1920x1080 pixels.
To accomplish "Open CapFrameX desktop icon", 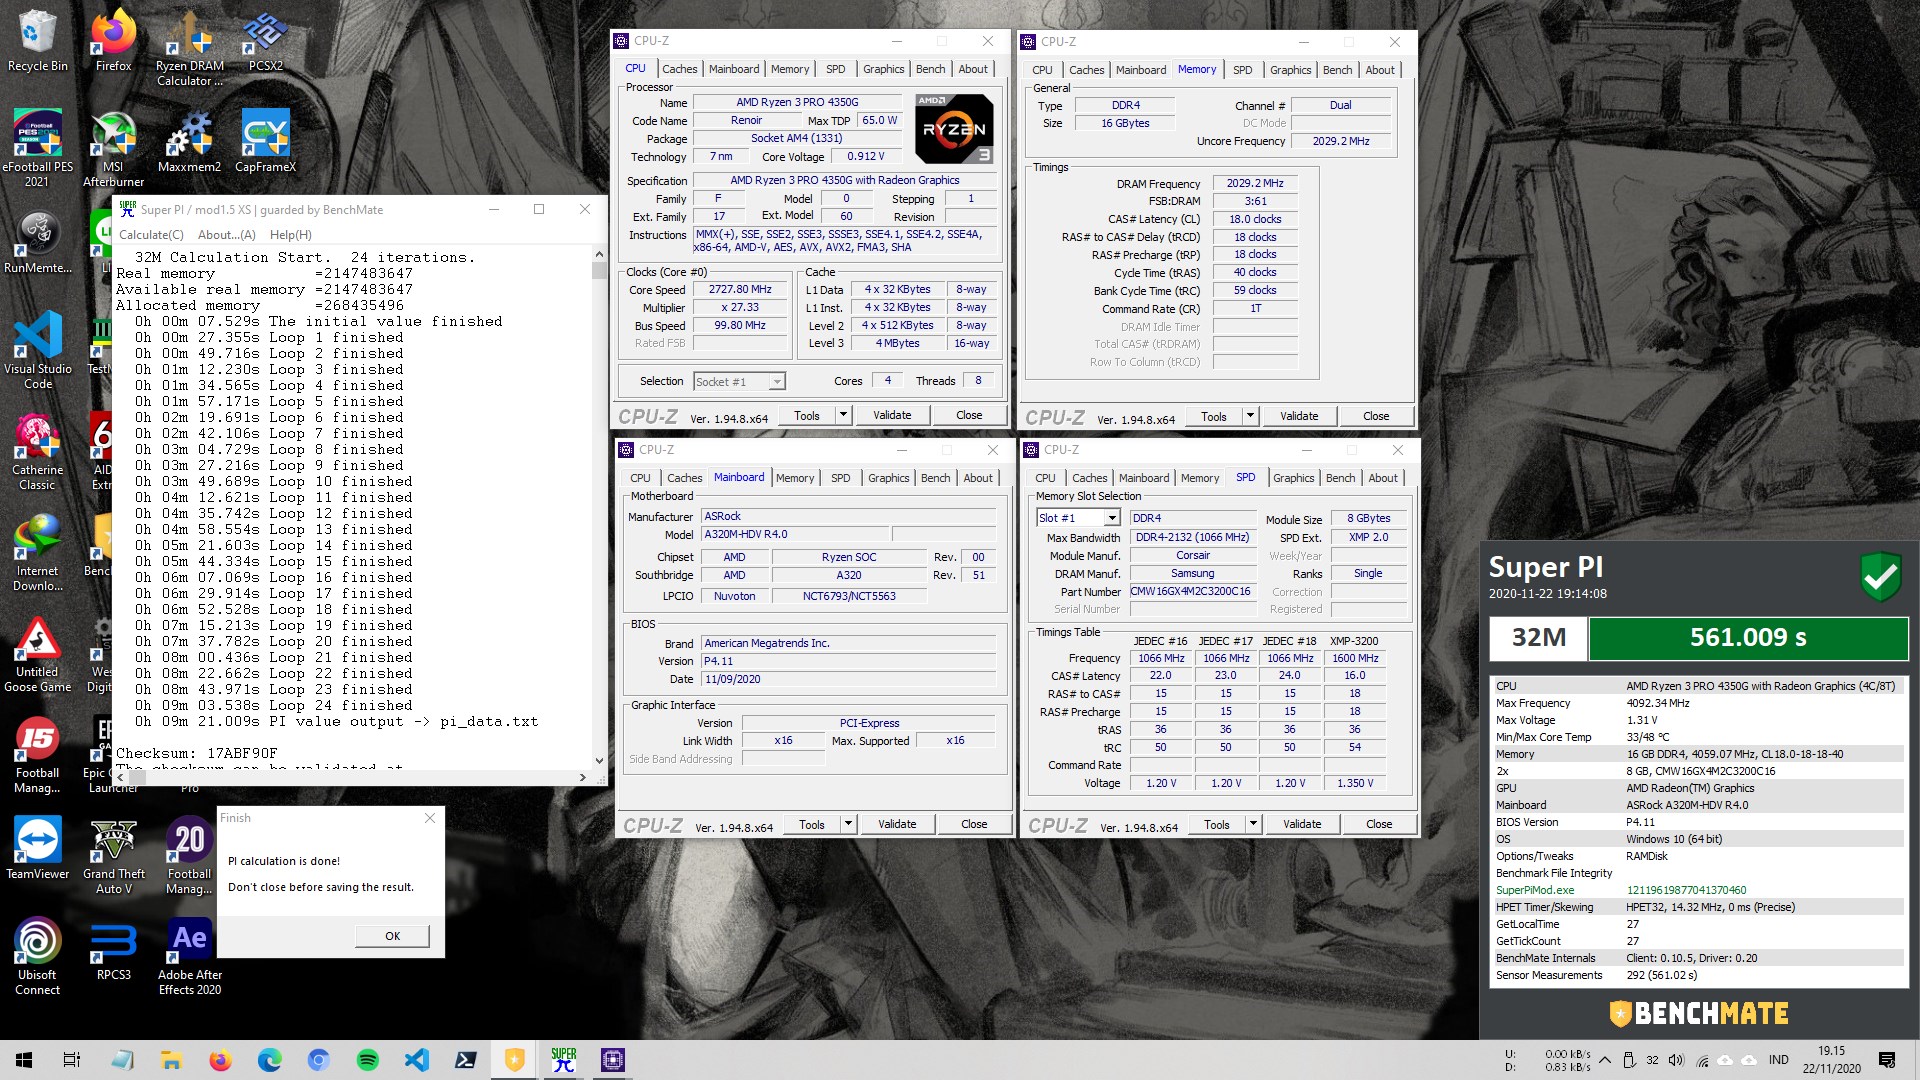I will pyautogui.click(x=265, y=142).
